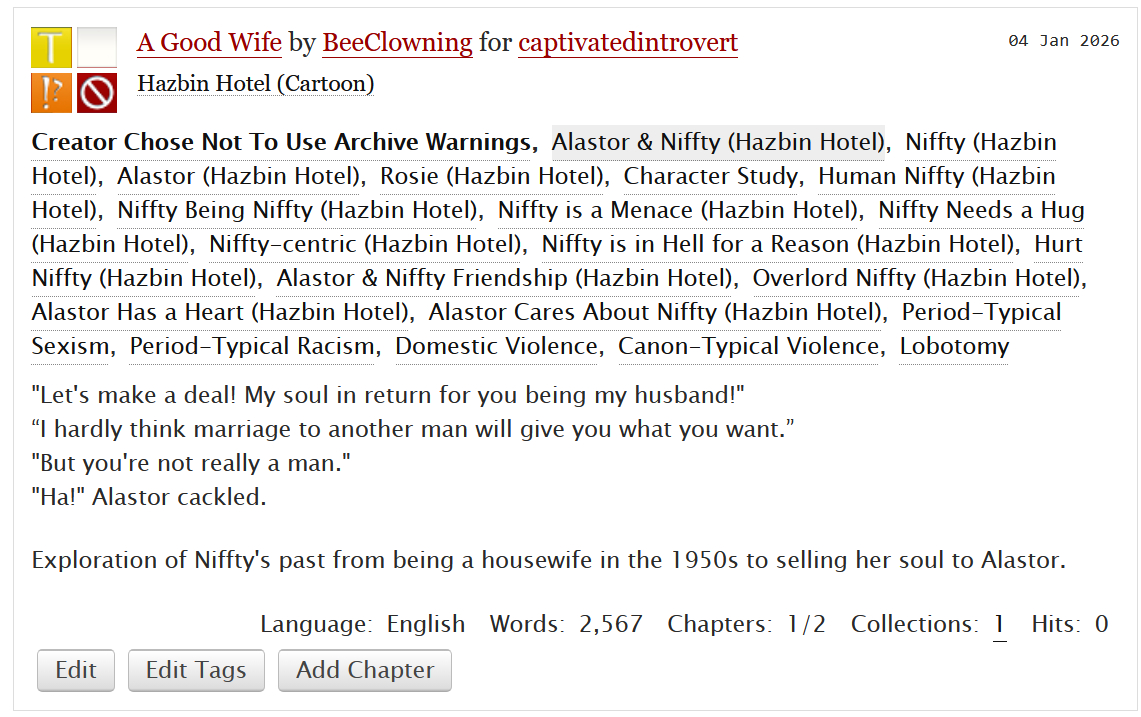Open the Hazbin Hotel (Cartoon) fandom
This screenshot has width=1141, height=717.
coord(255,83)
